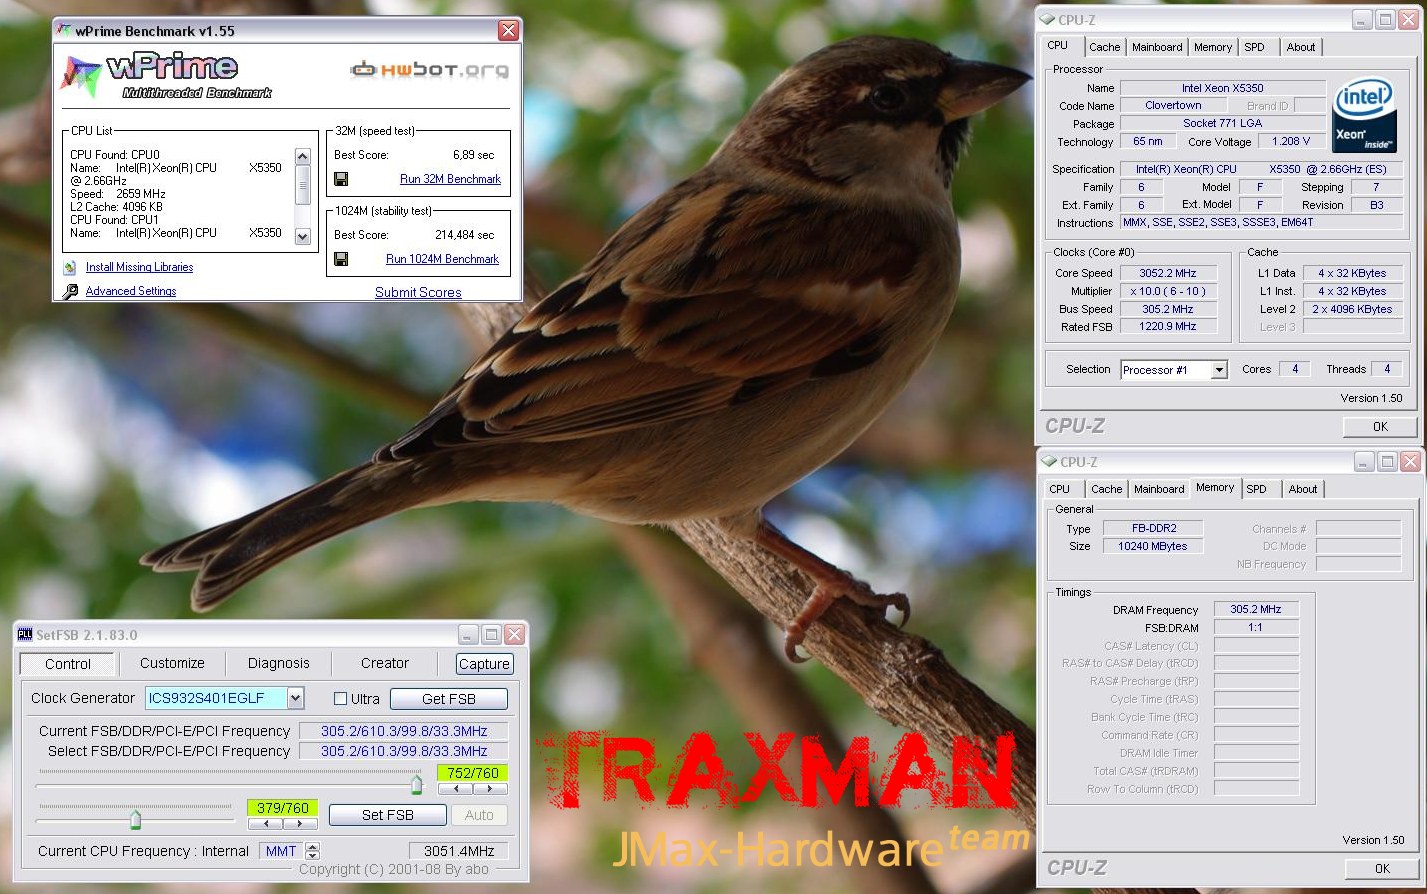Open the Advanced Settings link
The image size is (1427, 894).
click(131, 291)
